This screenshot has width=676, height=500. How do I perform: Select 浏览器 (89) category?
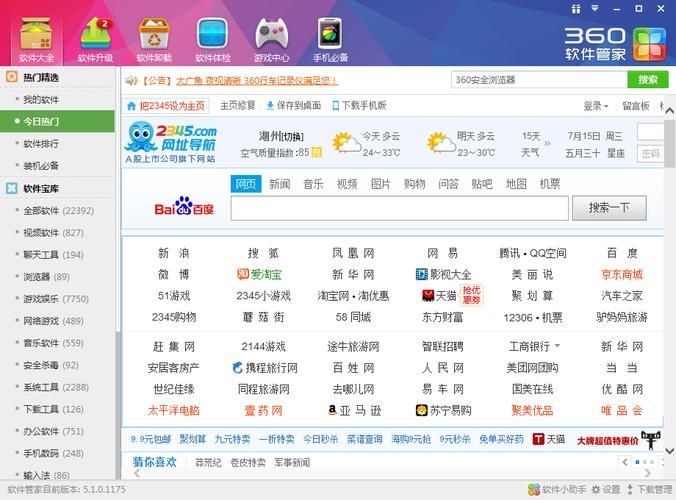tap(57, 277)
